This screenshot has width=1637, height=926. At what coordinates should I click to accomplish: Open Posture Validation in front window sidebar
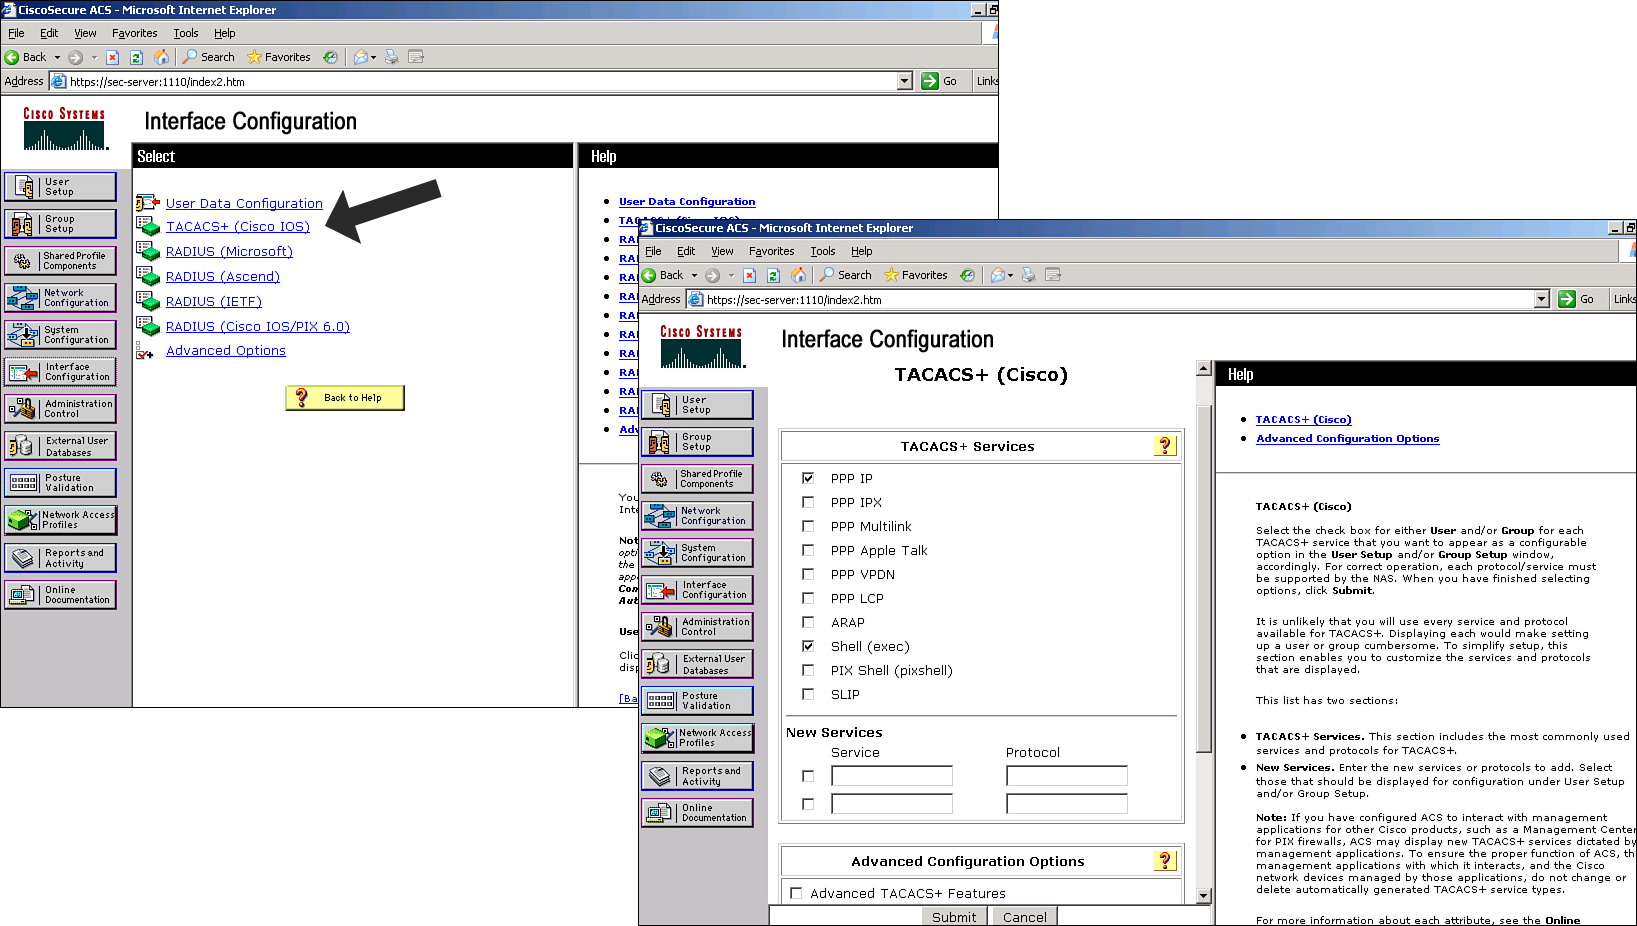(697, 701)
